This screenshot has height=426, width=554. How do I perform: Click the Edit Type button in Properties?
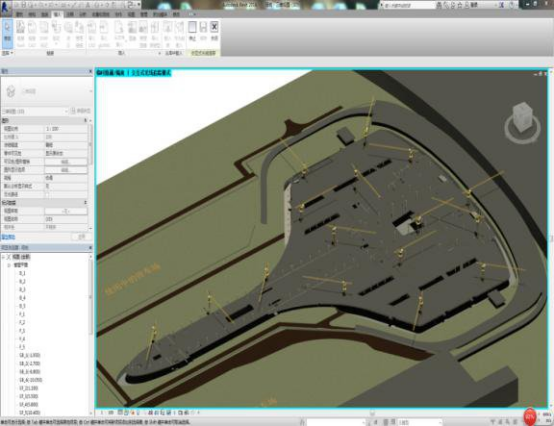81,111
